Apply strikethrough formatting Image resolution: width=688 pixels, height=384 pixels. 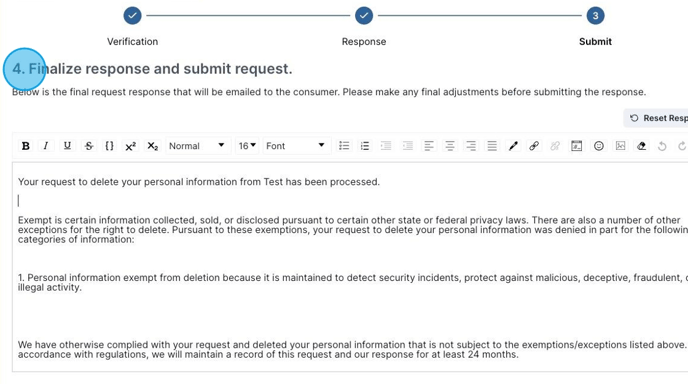pyautogui.click(x=89, y=146)
